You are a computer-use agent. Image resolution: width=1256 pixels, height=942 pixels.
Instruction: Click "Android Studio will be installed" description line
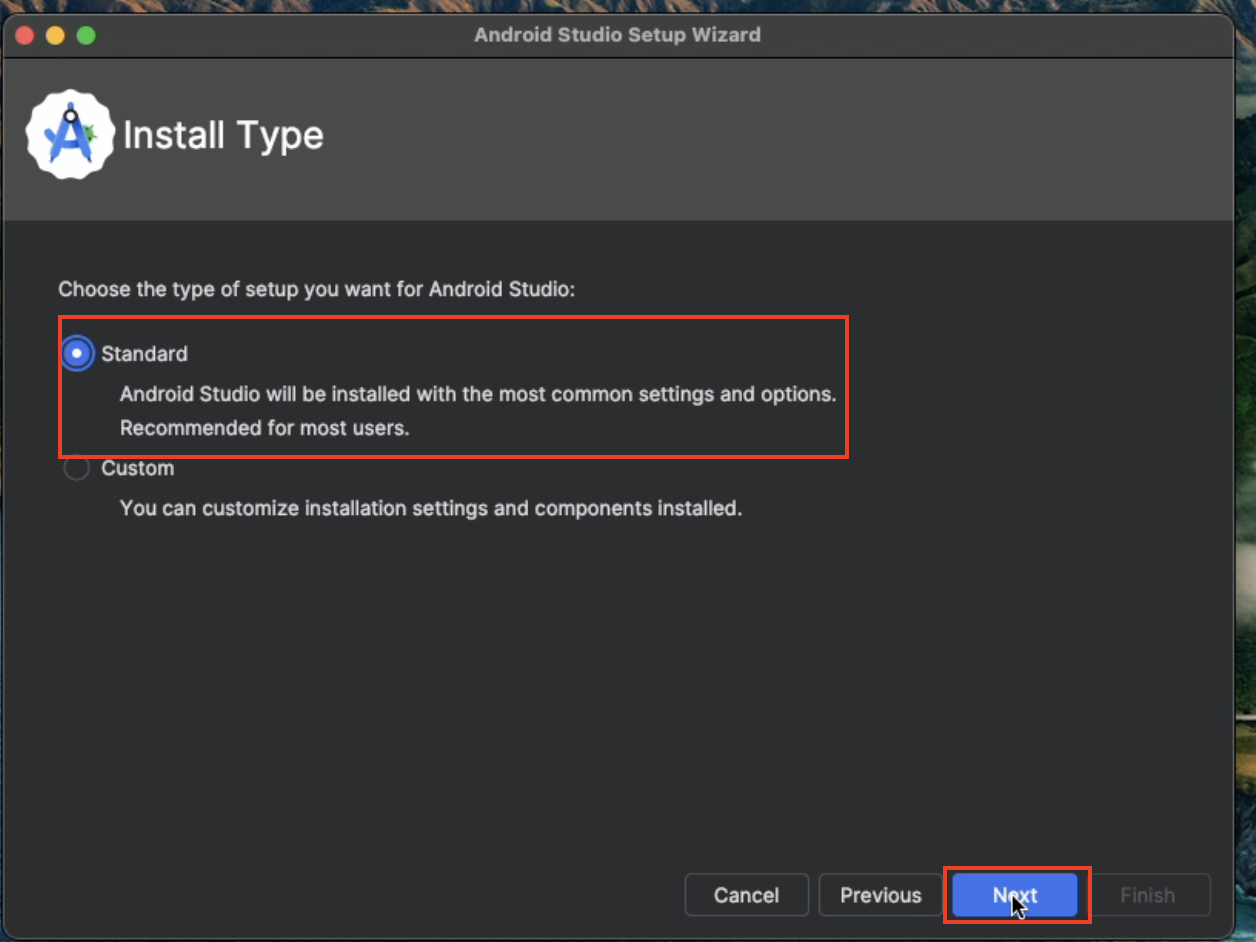(x=478, y=394)
